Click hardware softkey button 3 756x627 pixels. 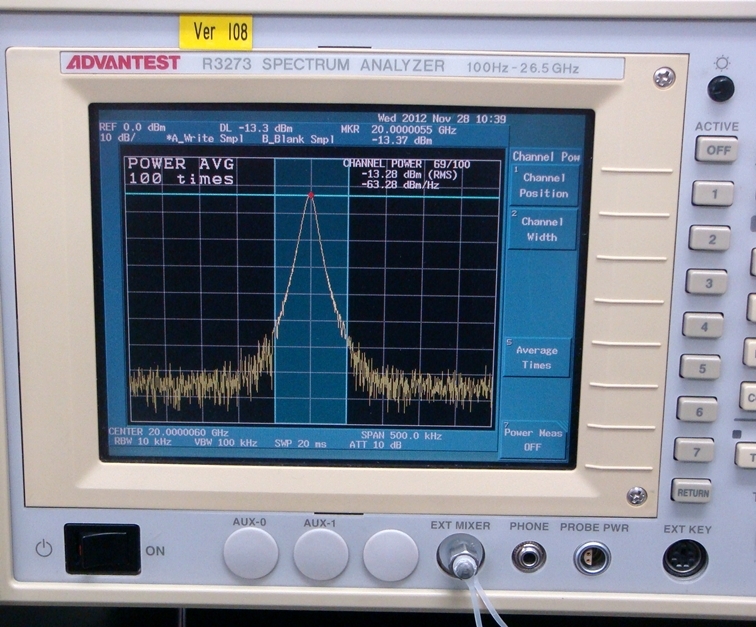point(707,283)
